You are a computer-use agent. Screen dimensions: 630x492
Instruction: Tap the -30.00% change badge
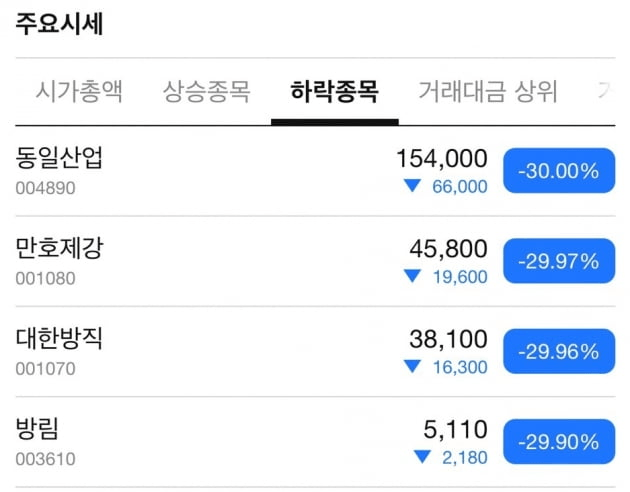(x=558, y=171)
